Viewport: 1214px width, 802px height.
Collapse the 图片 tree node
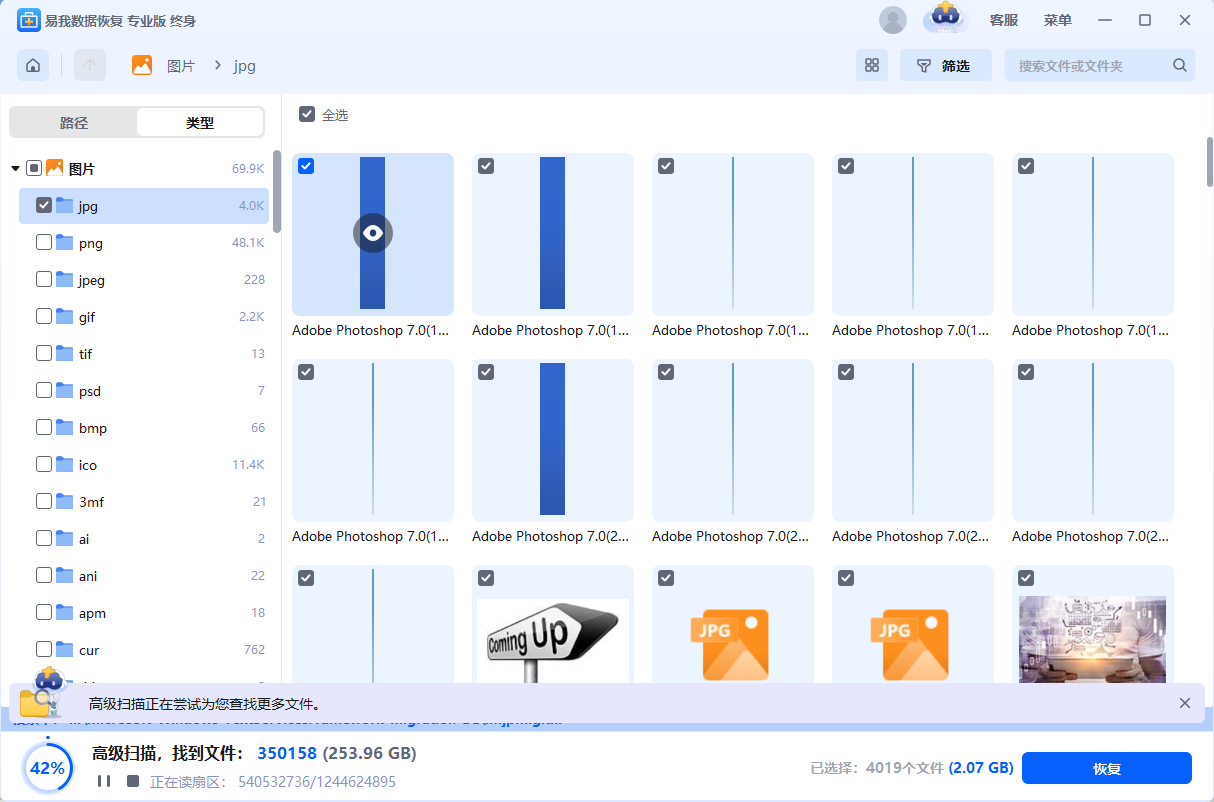pyautogui.click(x=16, y=169)
